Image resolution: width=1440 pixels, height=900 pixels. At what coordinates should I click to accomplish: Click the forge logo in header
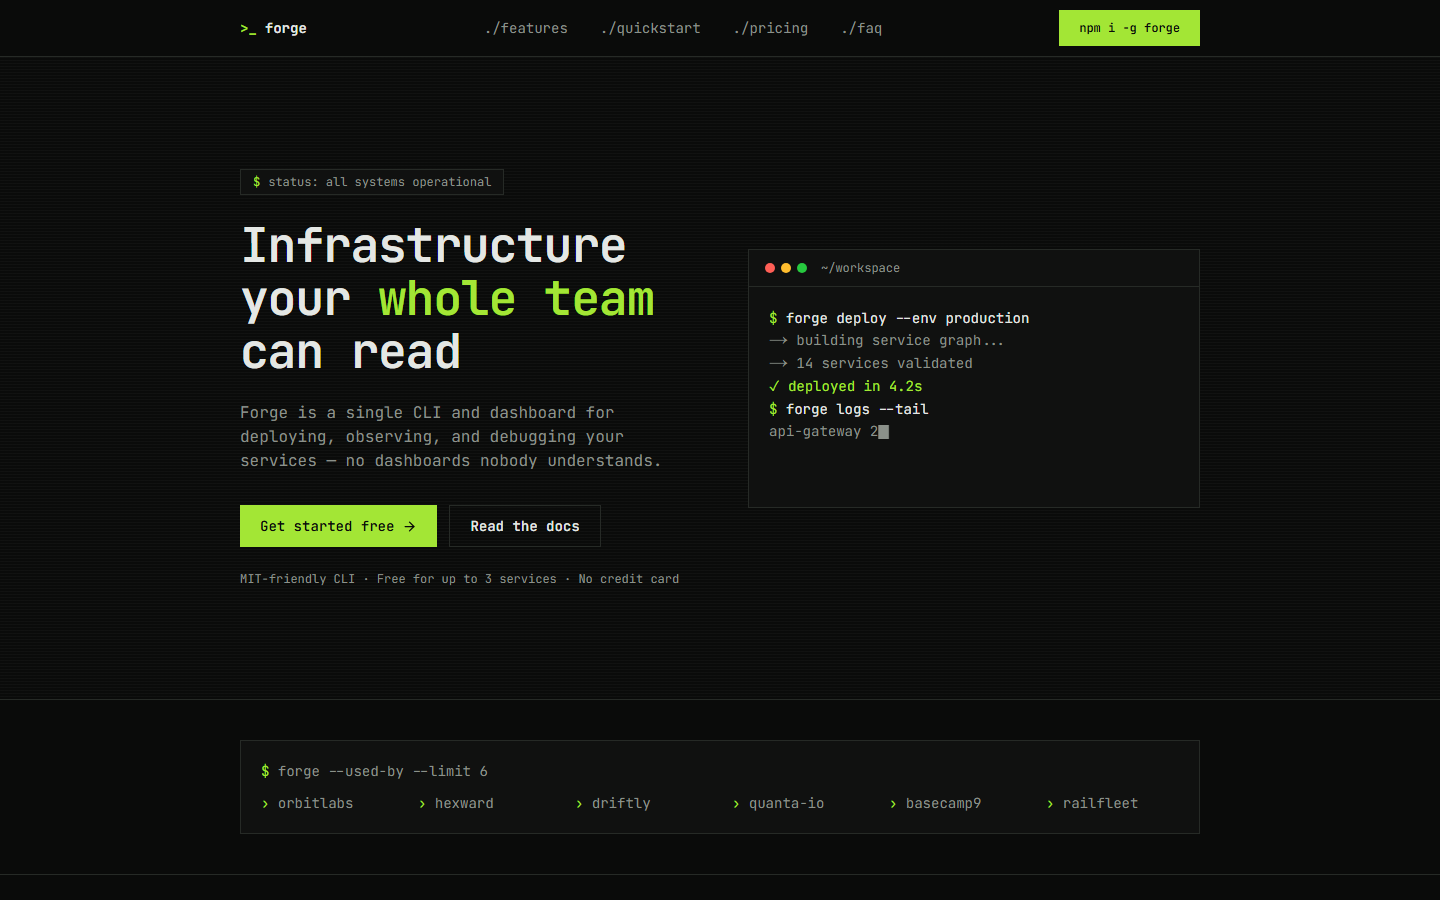tap(273, 28)
